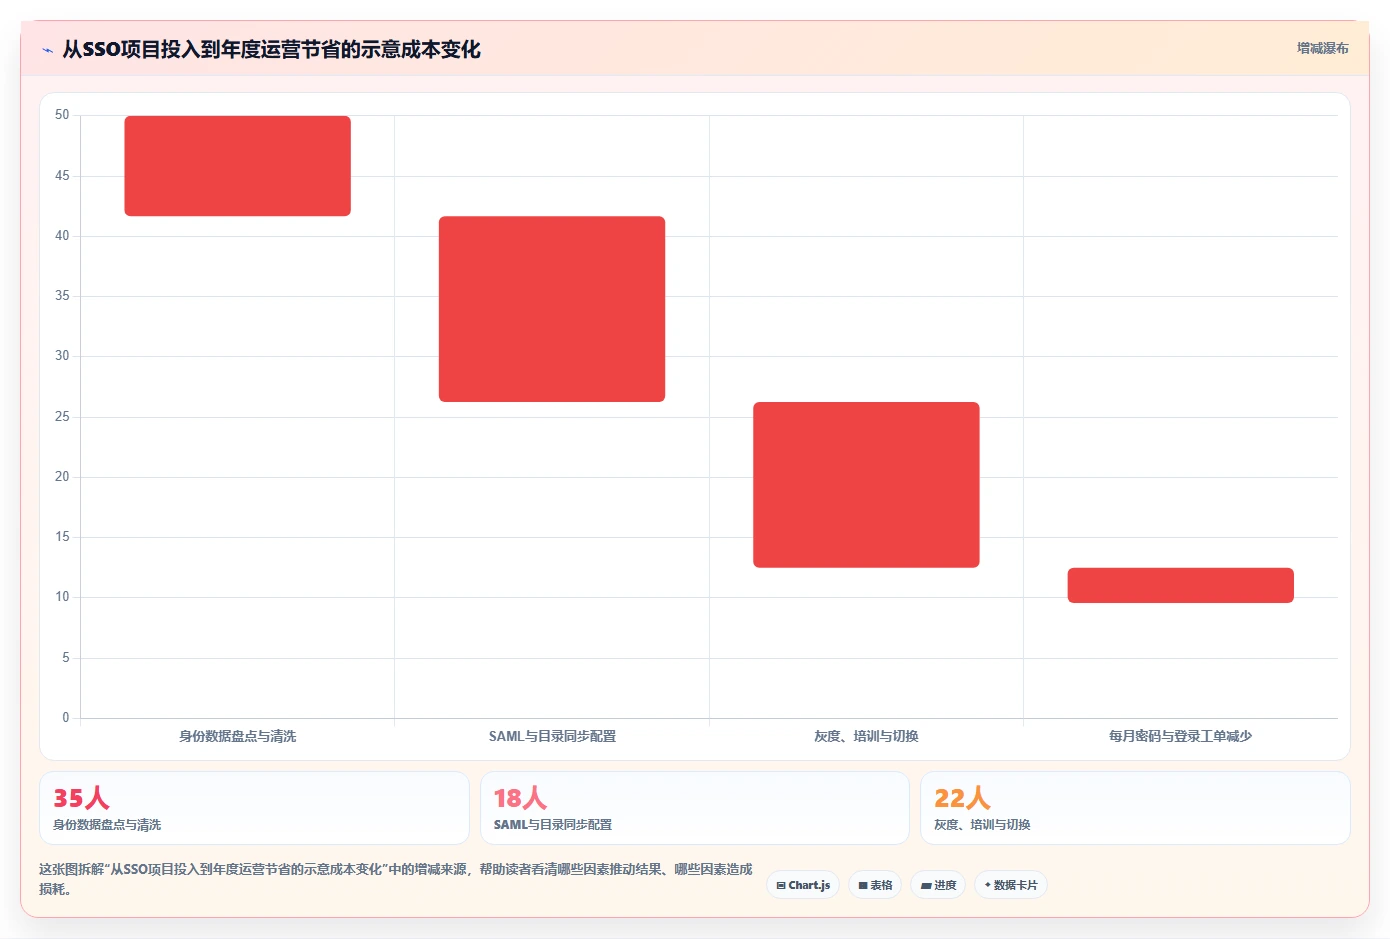Click the chart title 从SSO项目投入到年度运营节省的示意成本变化
Image resolution: width=1390 pixels, height=939 pixels.
[271, 50]
